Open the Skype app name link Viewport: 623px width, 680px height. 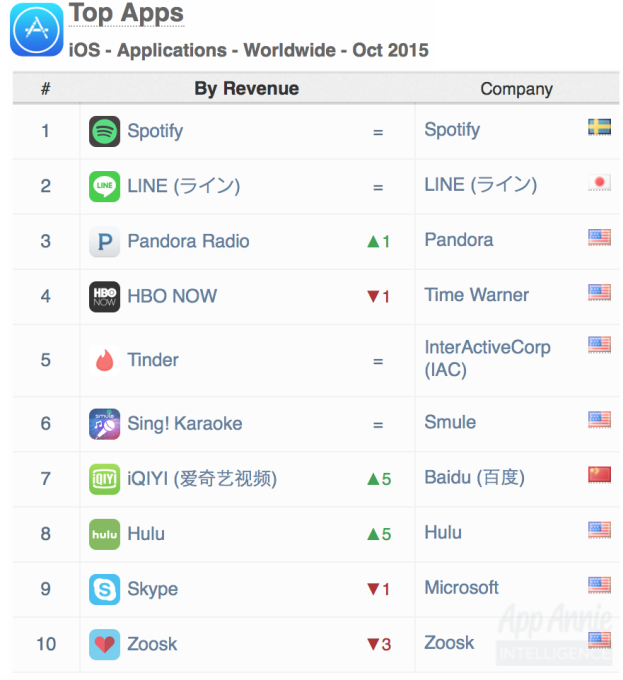(153, 589)
